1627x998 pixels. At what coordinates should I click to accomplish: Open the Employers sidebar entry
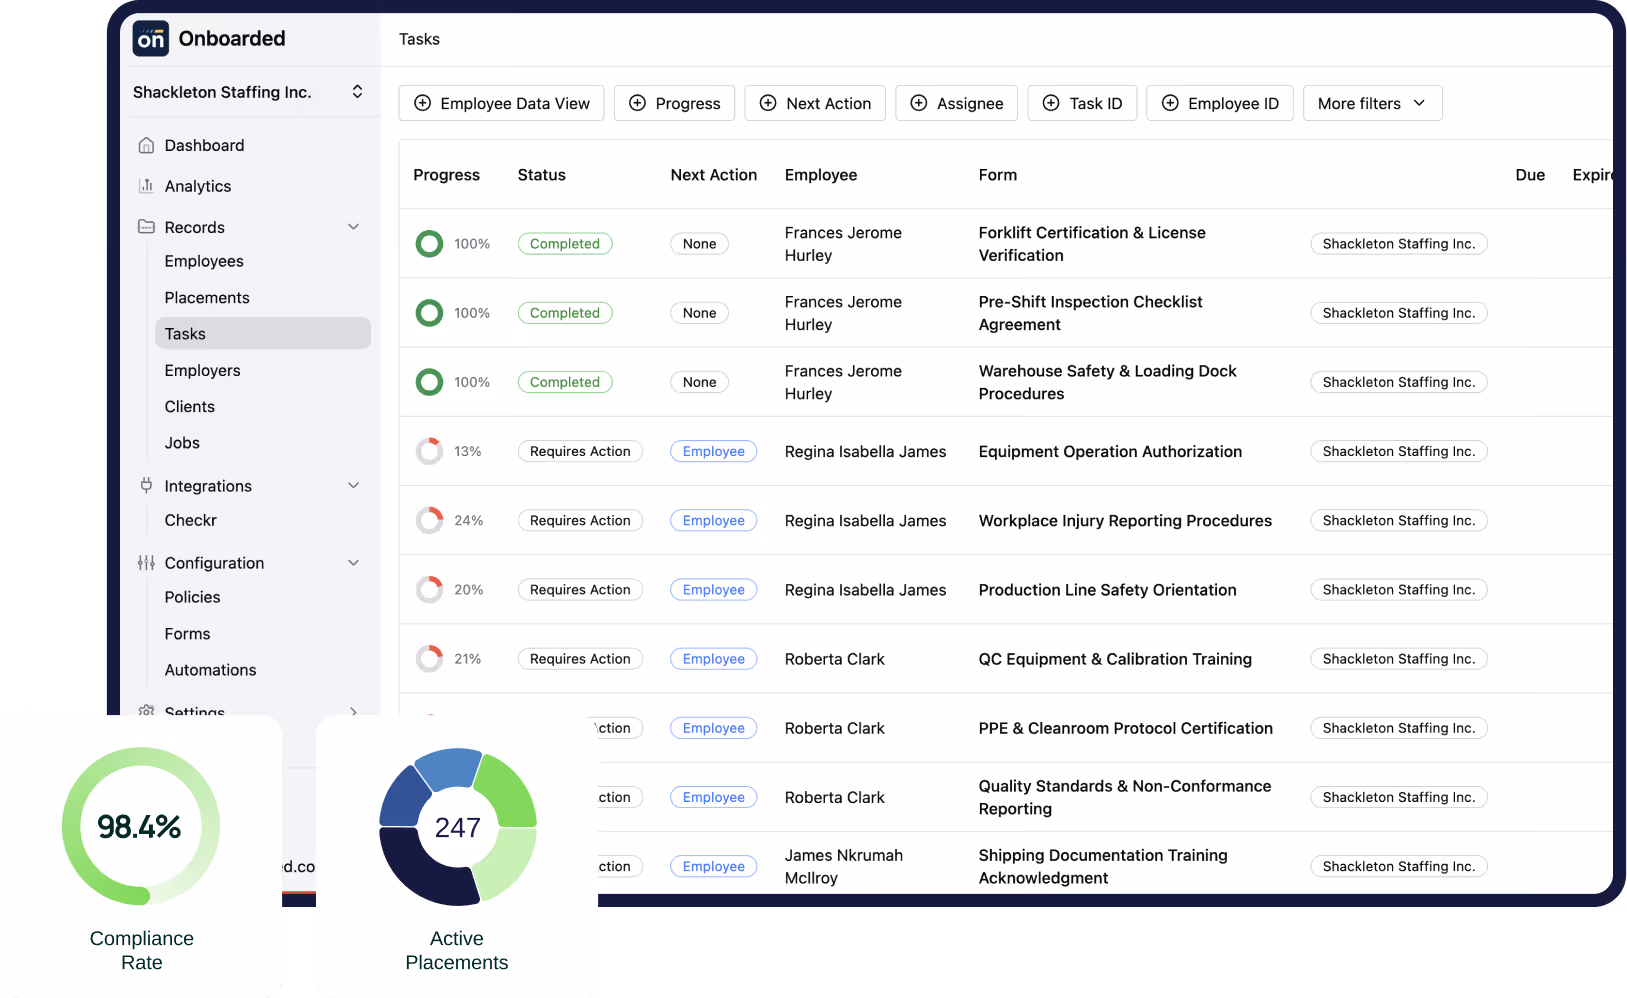click(202, 370)
